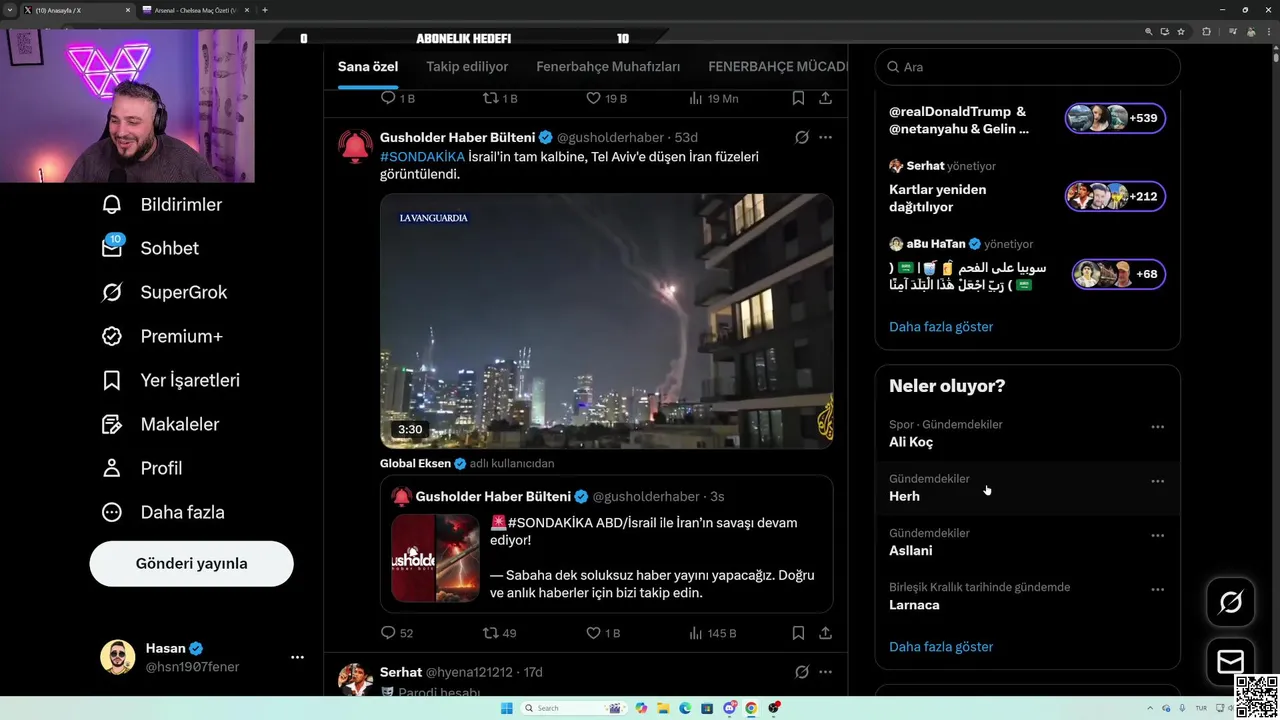Open new browser tab plus button
The image size is (1280, 720).
[x=265, y=10]
